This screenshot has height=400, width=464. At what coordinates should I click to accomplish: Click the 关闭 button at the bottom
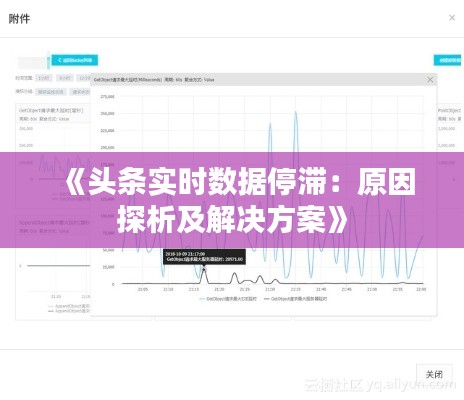pos(434,374)
